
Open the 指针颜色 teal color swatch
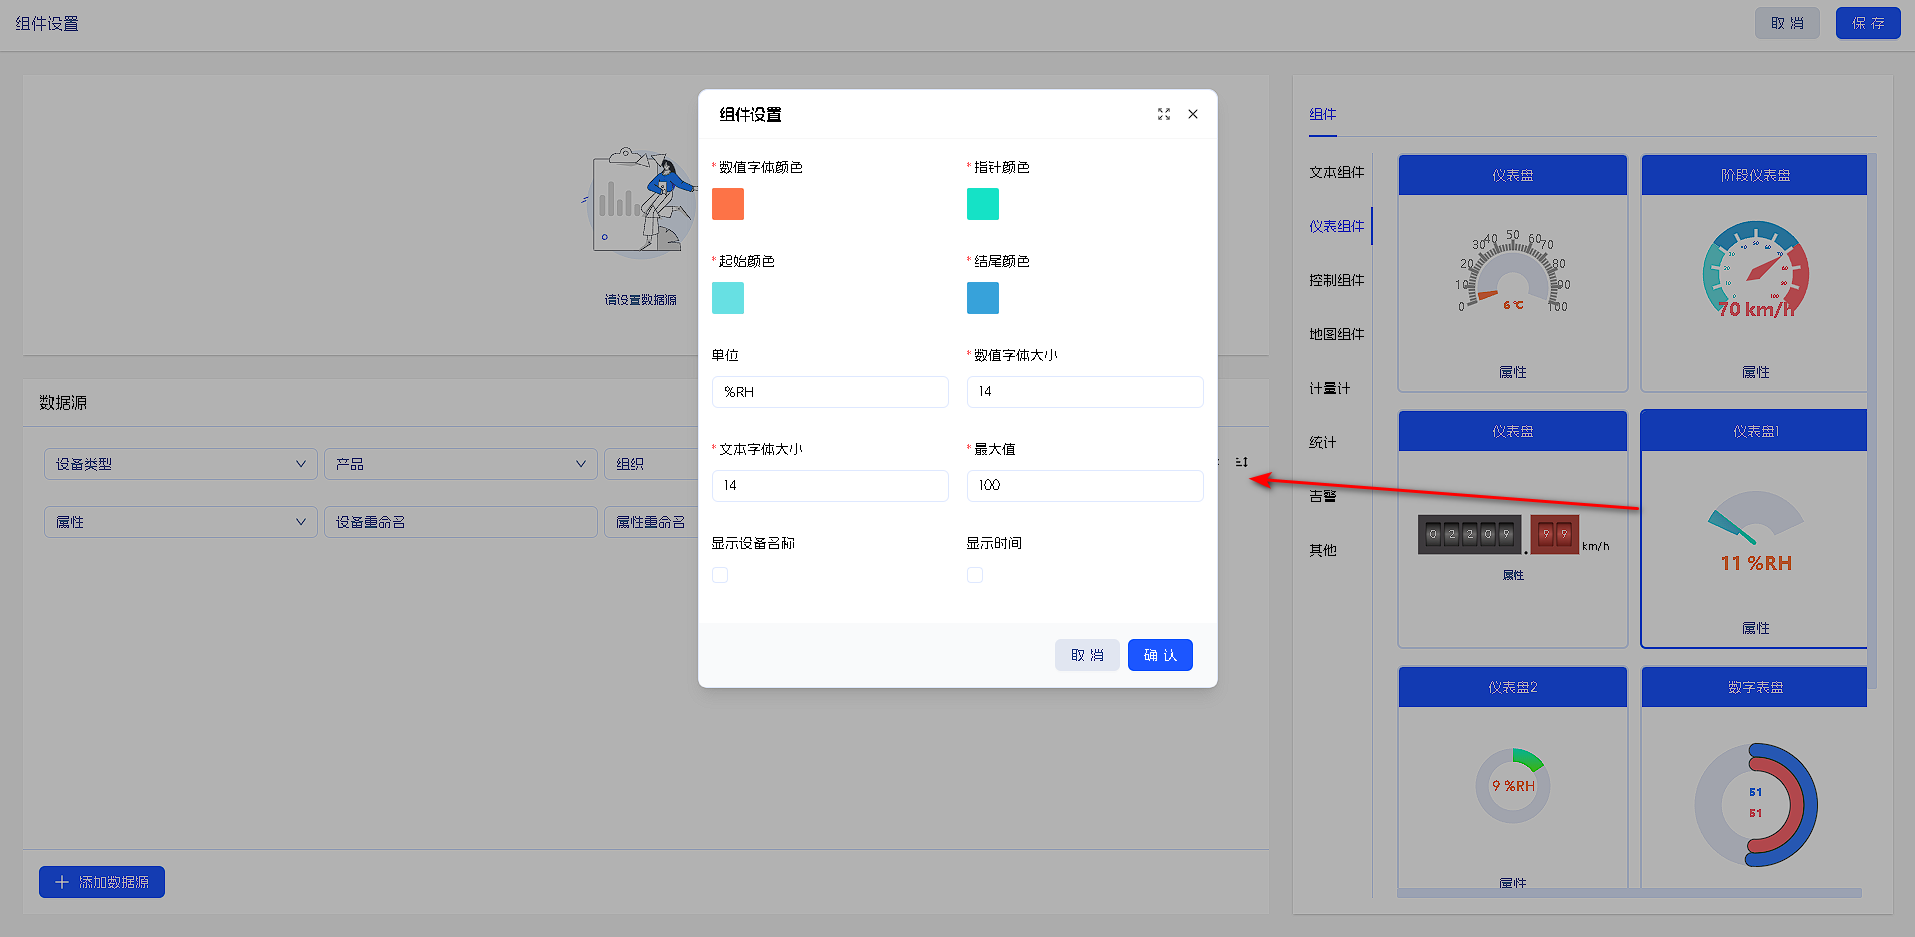[983, 204]
